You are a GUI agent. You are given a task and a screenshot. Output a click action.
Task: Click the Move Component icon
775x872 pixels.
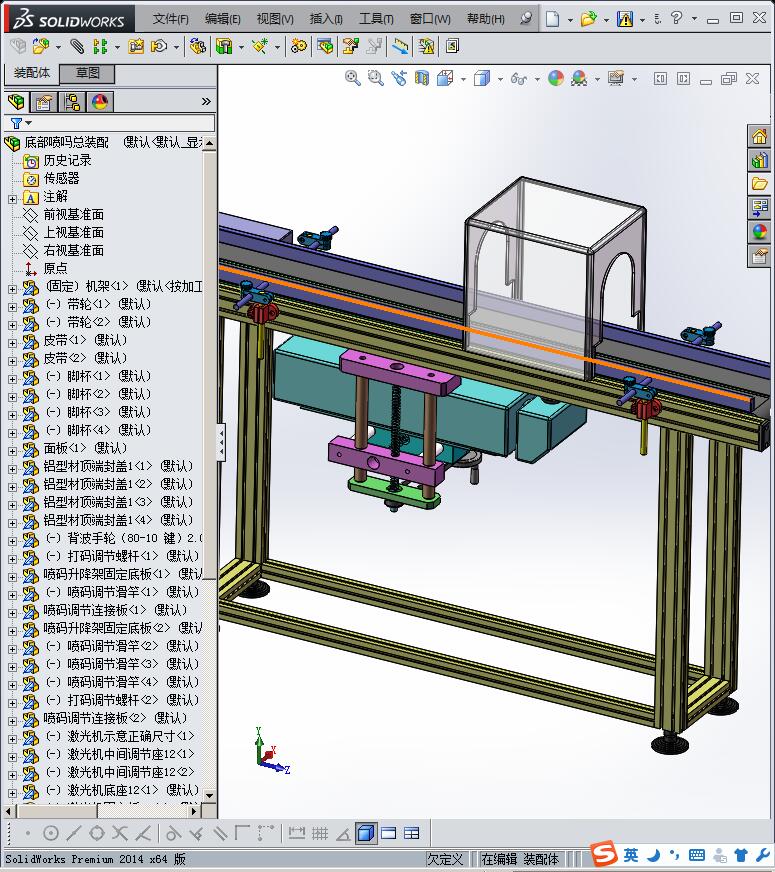160,46
